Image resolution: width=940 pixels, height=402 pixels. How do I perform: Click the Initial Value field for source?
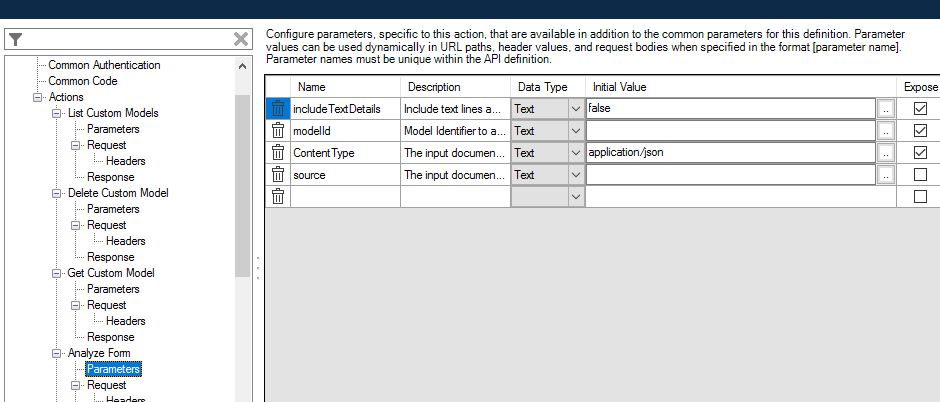tap(730, 174)
